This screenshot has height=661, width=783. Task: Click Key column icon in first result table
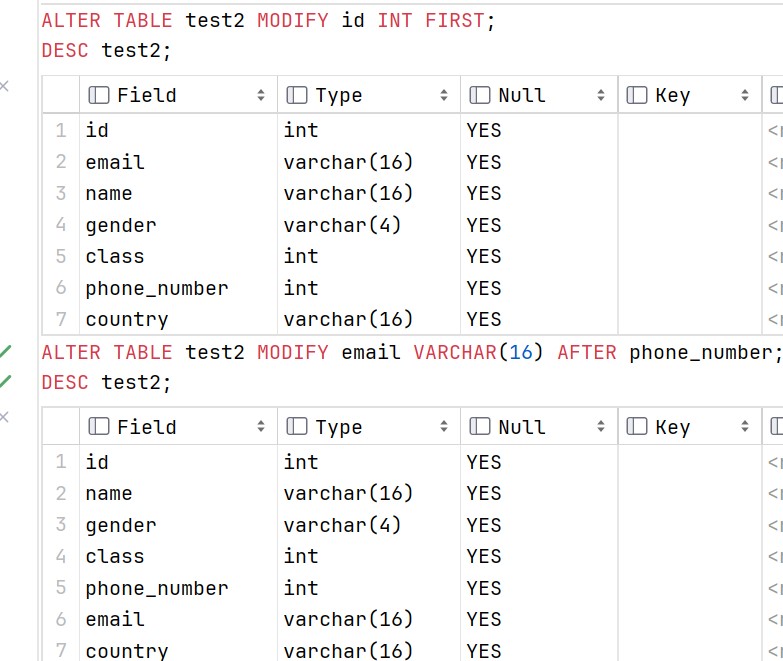point(637,95)
